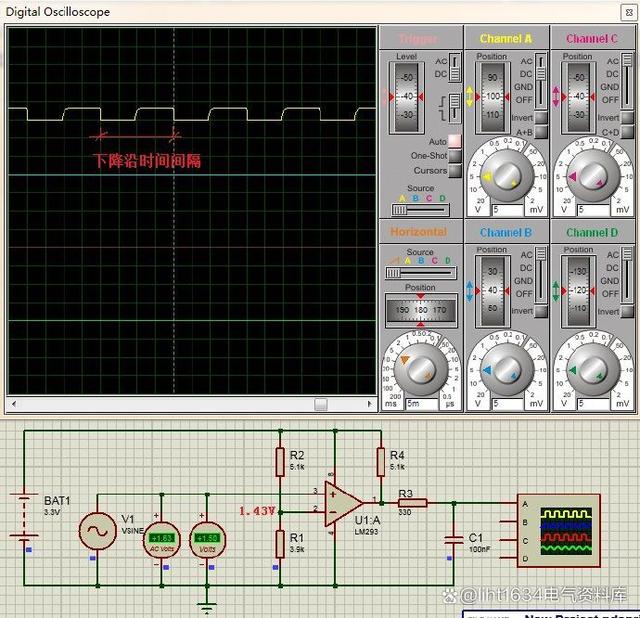Click the AC voltmeter showing +1.63
This screenshot has height=618, width=640.
162,539
